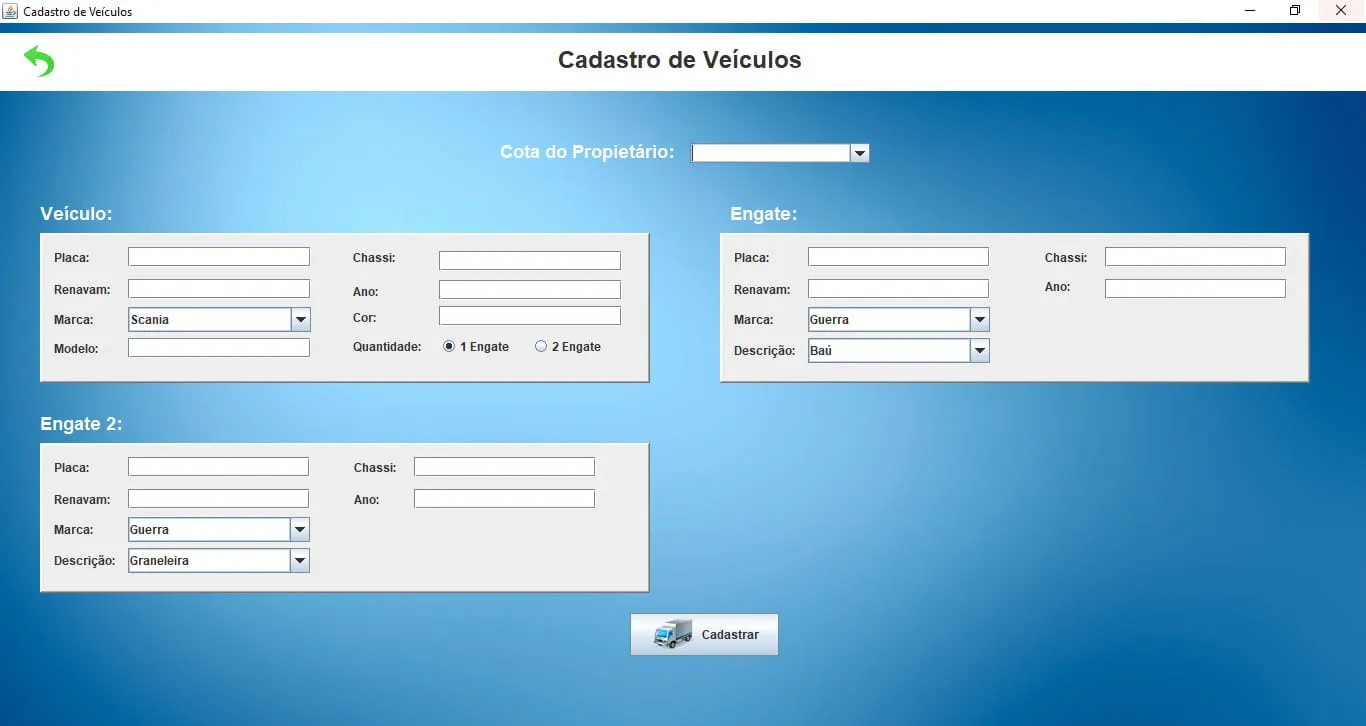Maximize the window using restore button
The width and height of the screenshot is (1366, 726).
point(1295,11)
